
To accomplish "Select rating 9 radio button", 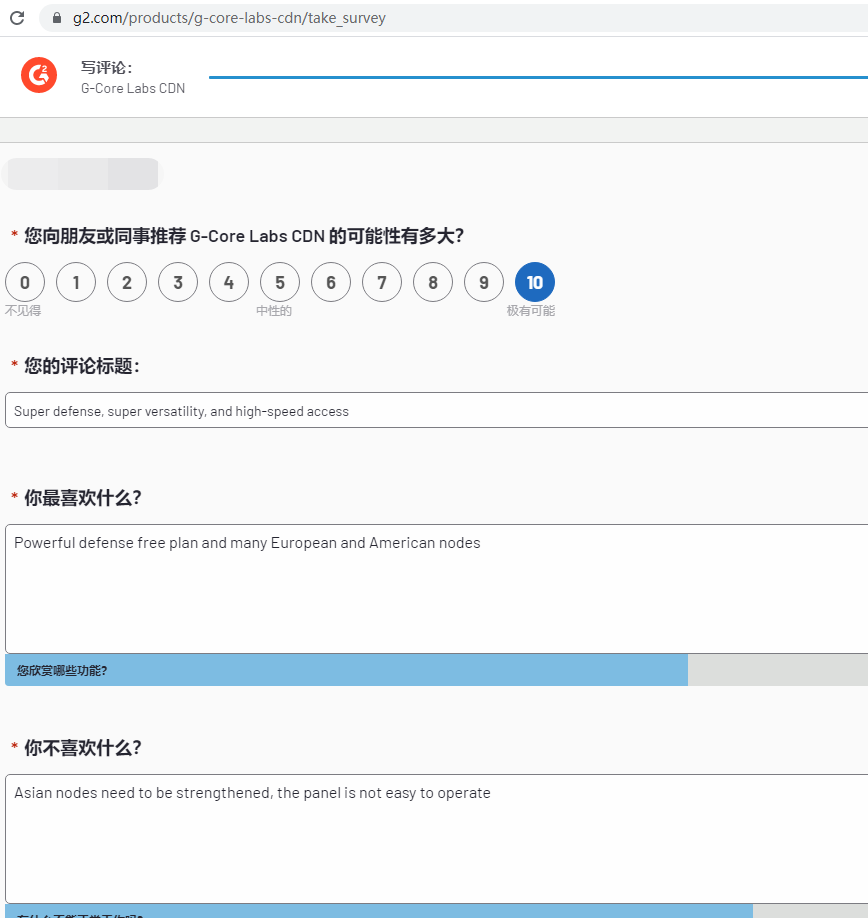I will pyautogui.click(x=484, y=282).
